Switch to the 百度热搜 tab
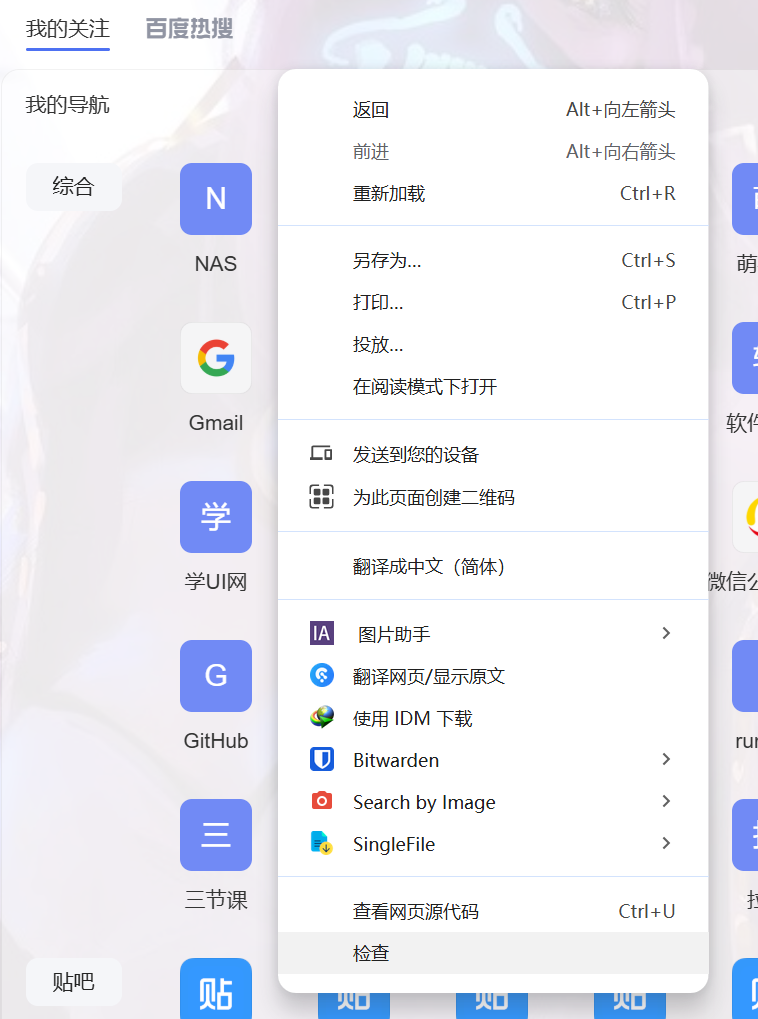758x1019 pixels. coord(189,28)
